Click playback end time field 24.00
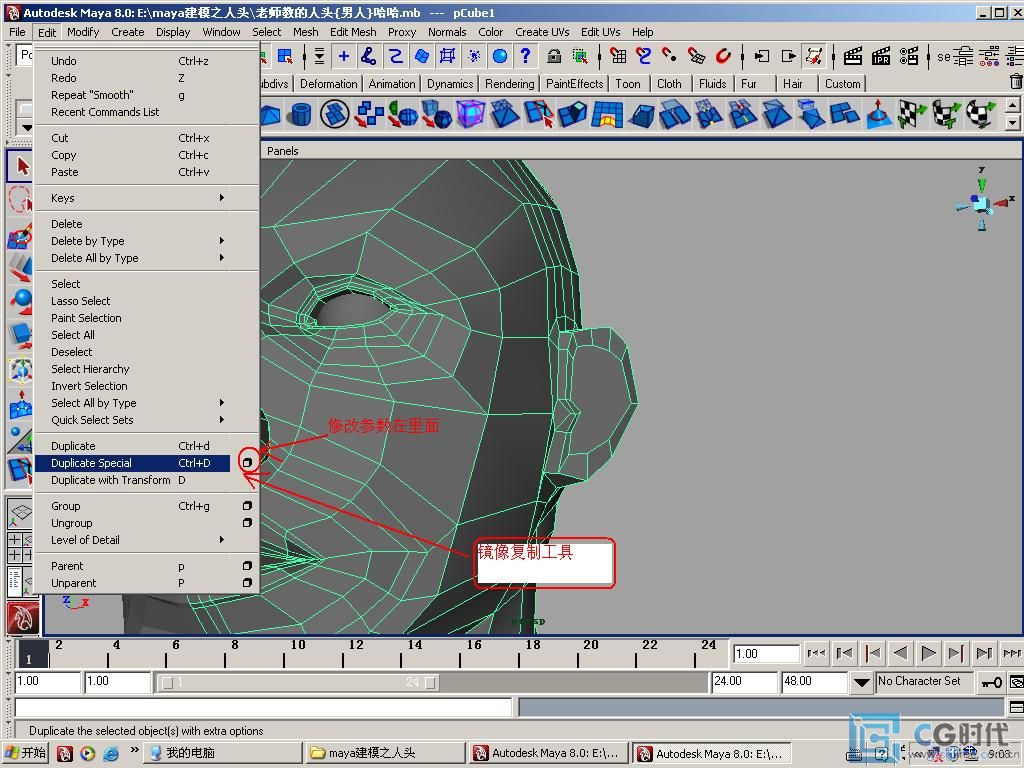 point(744,682)
